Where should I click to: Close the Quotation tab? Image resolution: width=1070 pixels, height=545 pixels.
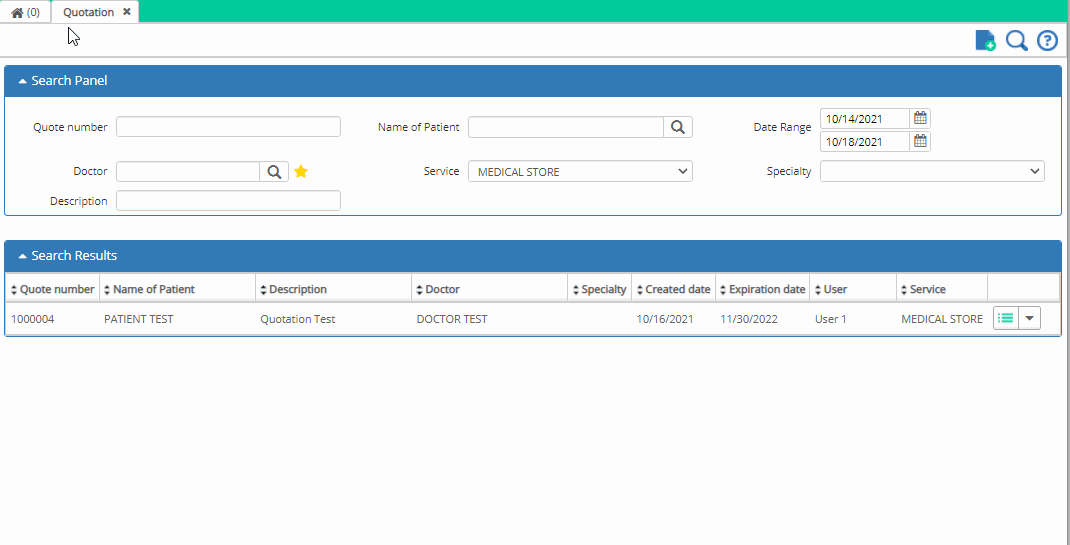click(127, 12)
